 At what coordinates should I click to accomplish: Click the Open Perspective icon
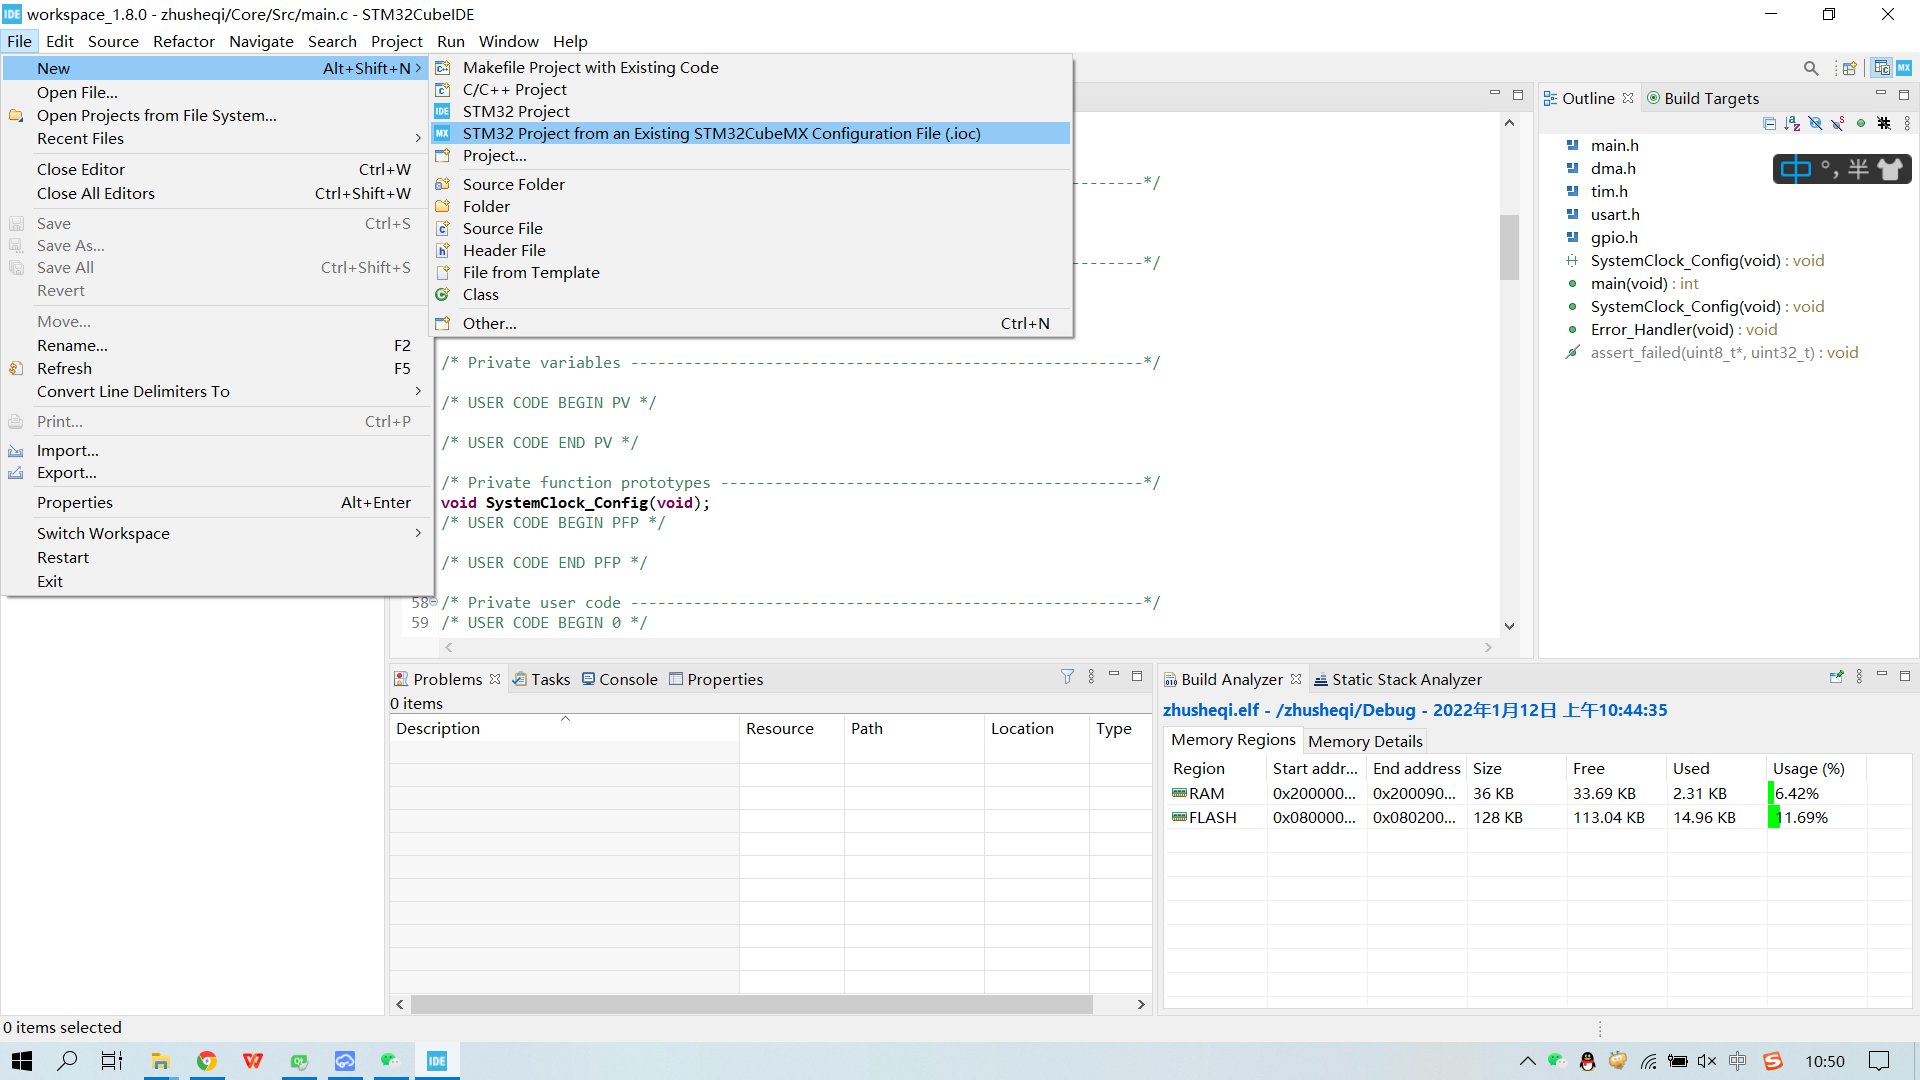tap(1849, 68)
